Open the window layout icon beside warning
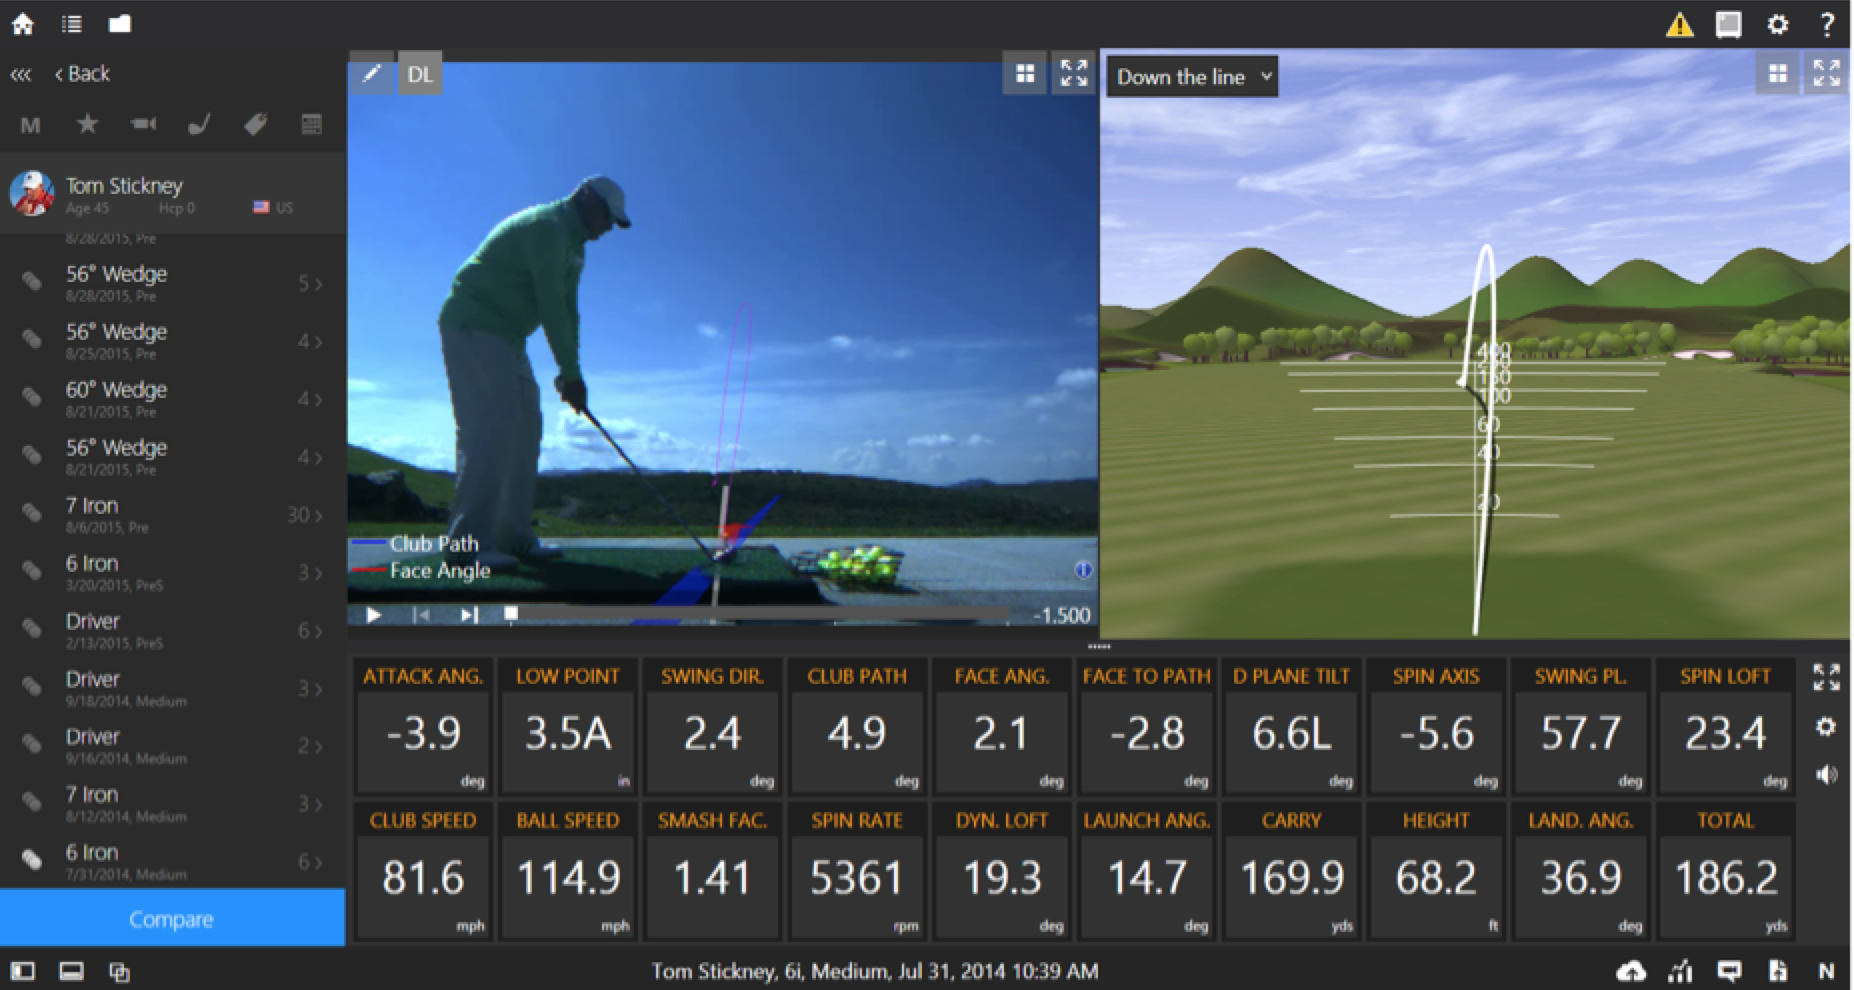Viewport: 1854px width, 990px height. (1729, 24)
